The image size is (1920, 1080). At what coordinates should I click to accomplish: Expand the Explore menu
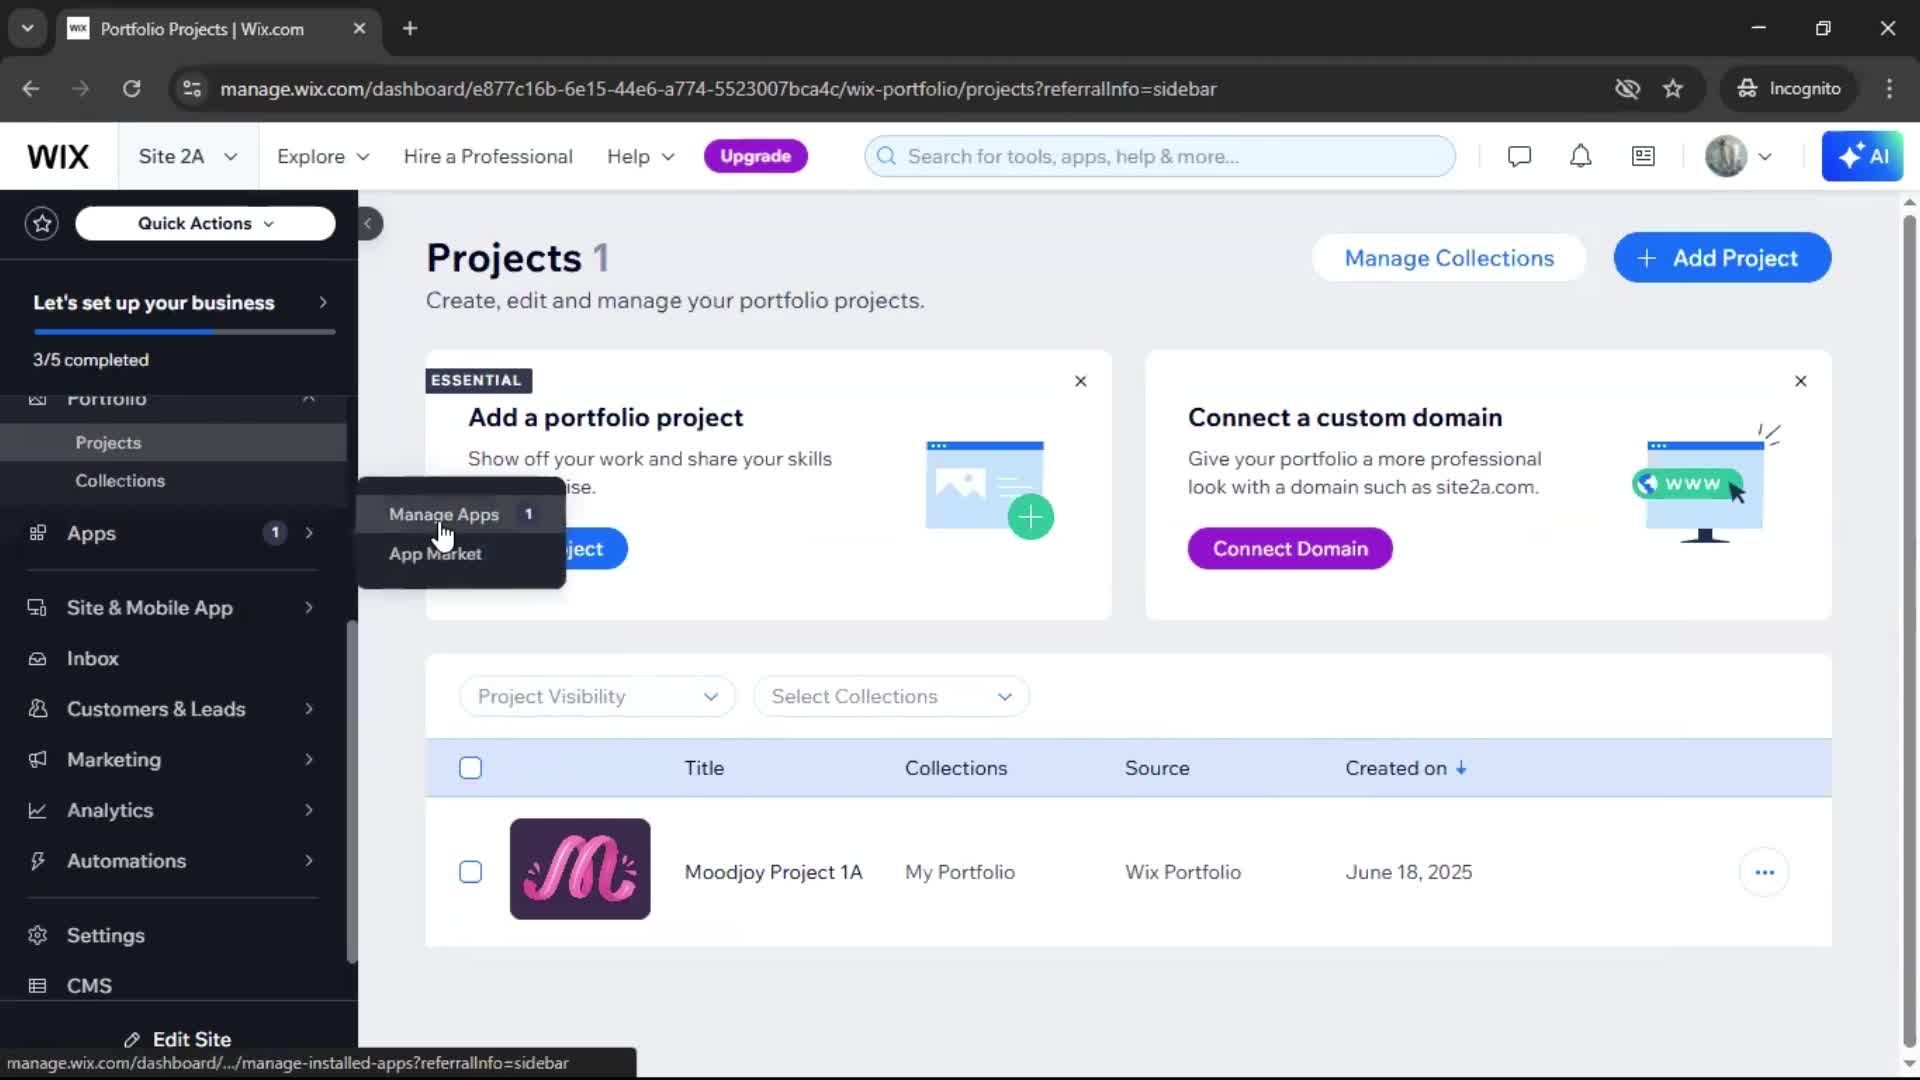point(323,156)
